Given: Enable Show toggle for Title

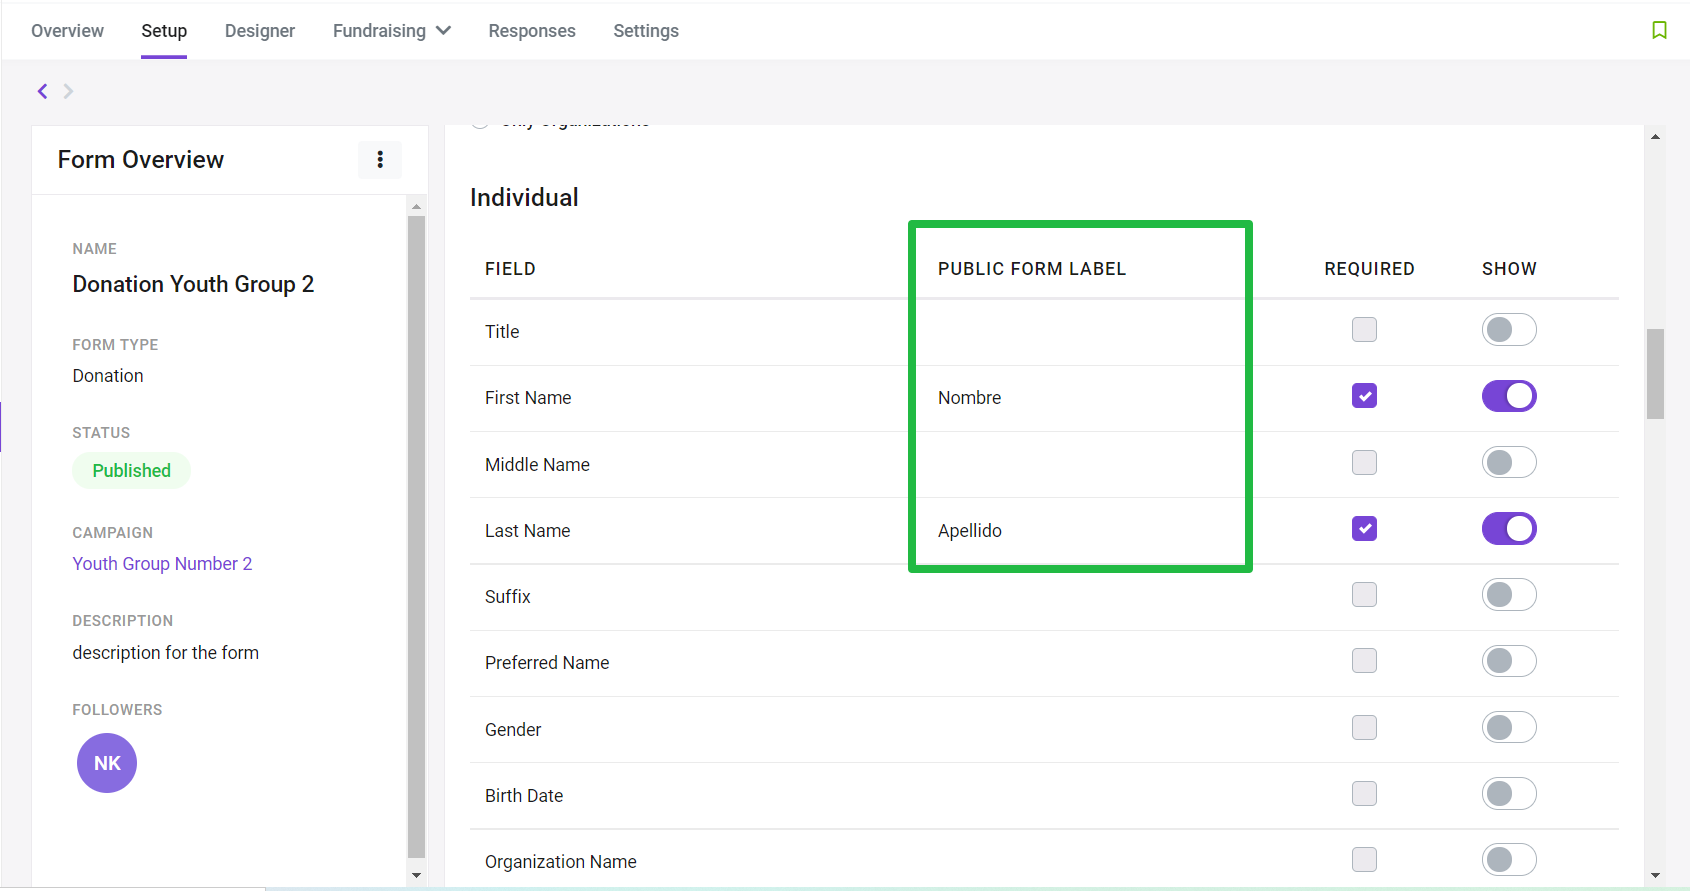Looking at the screenshot, I should [1509, 330].
